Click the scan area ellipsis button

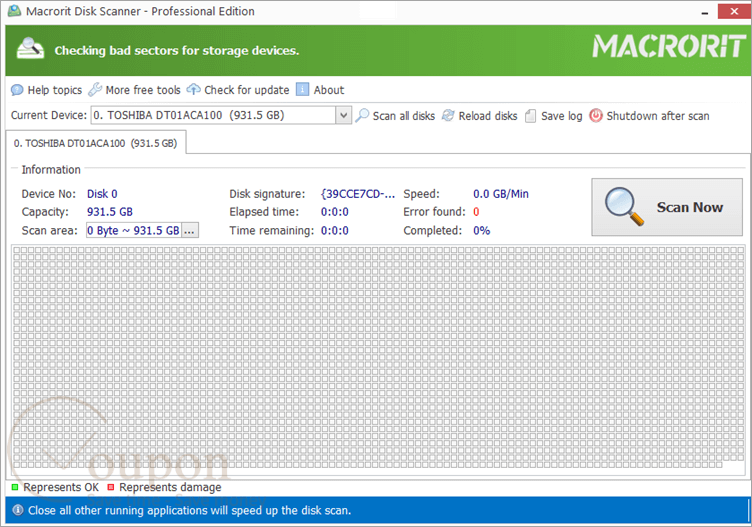(189, 231)
